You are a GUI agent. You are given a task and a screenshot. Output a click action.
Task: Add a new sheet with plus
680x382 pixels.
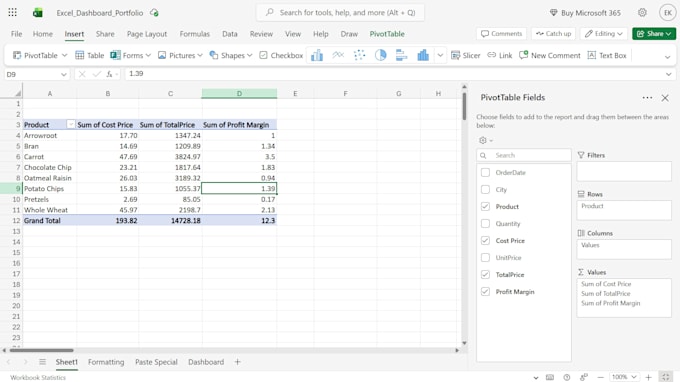[237, 362]
